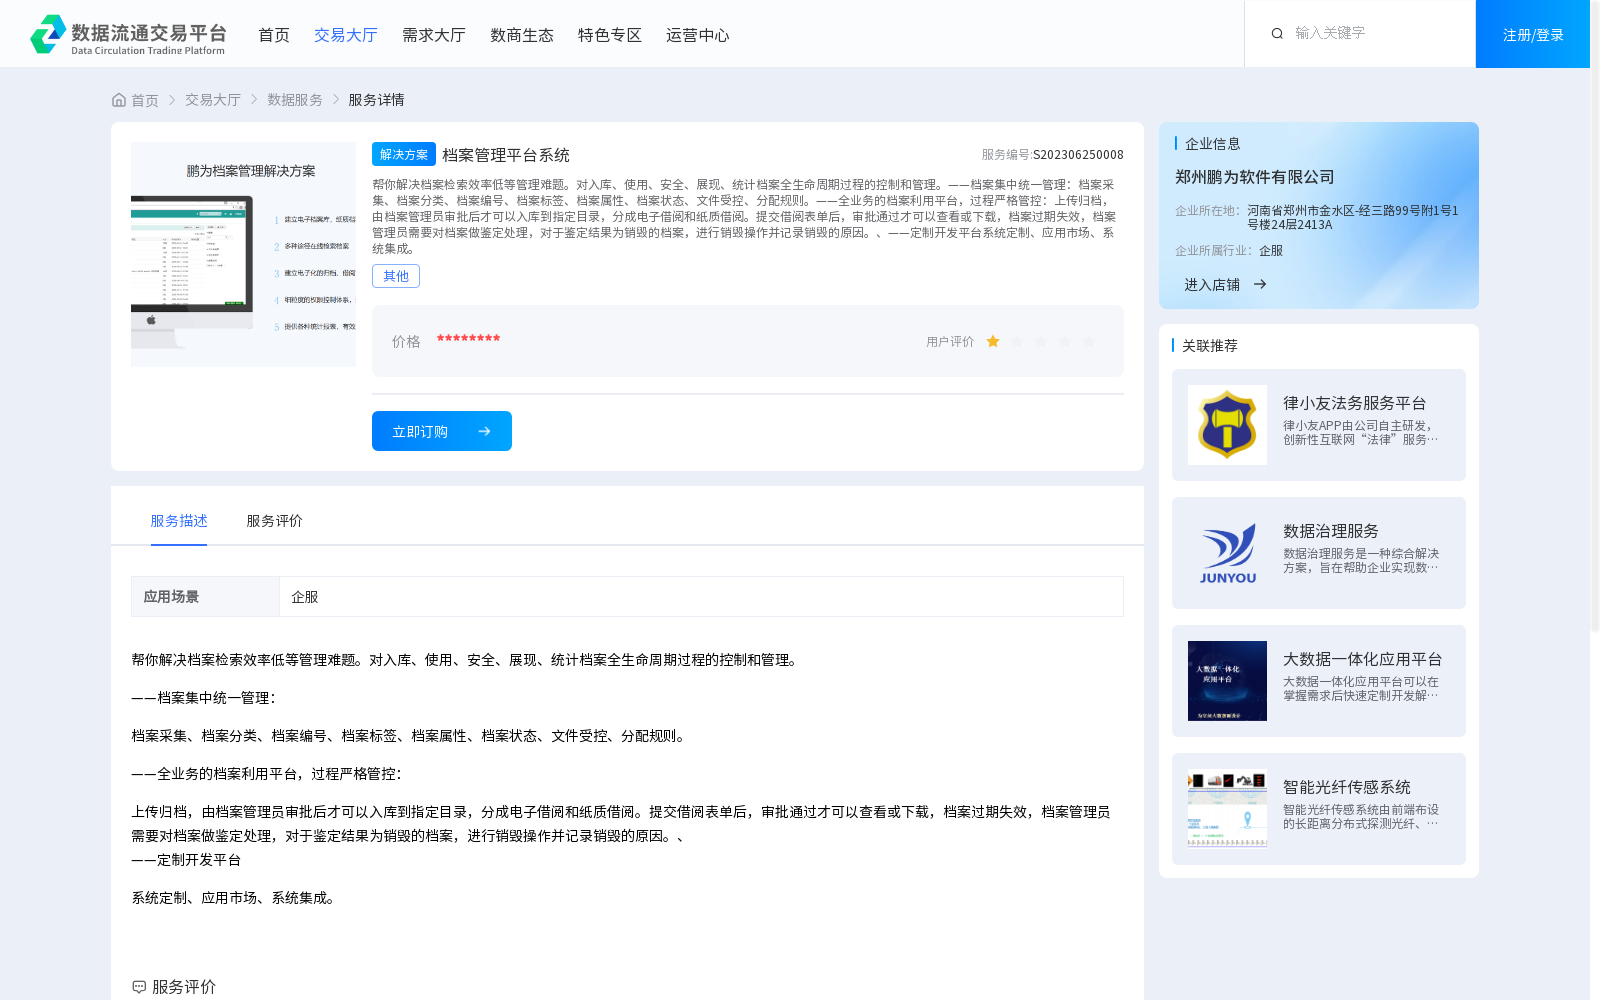
Task: Open the 特色专区 menu item
Action: [610, 35]
